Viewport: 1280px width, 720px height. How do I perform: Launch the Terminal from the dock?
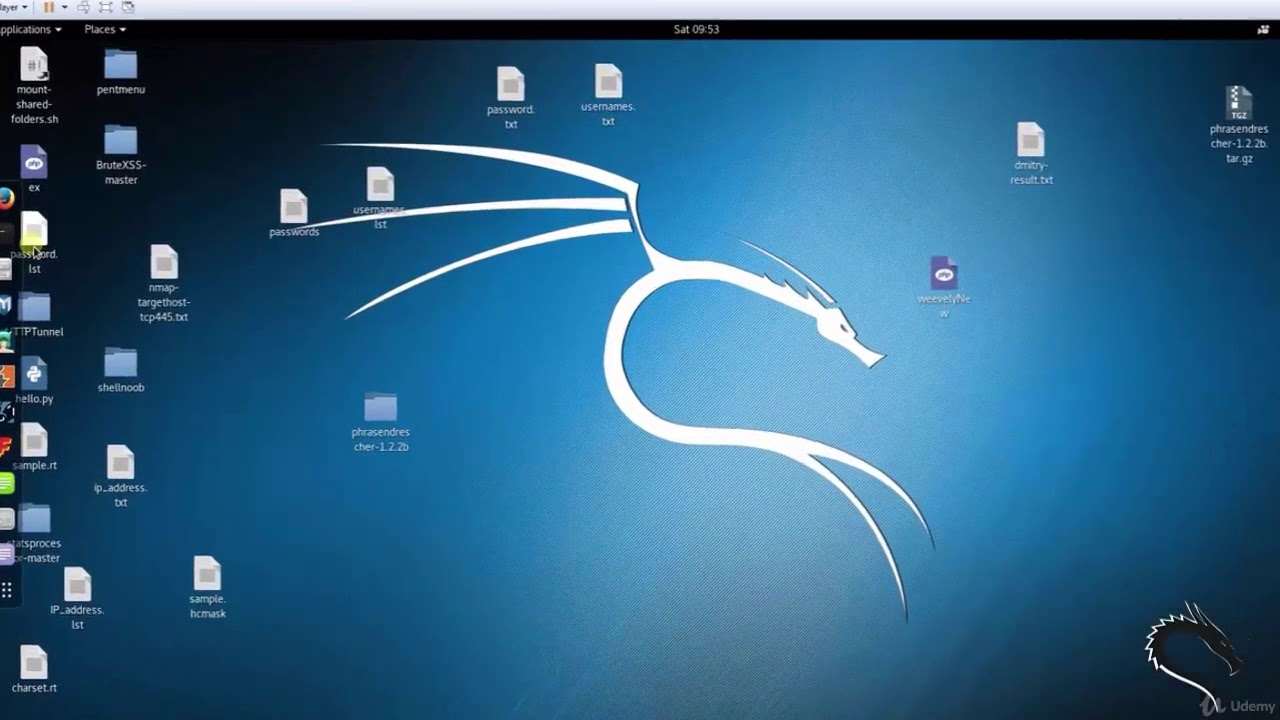click(x=5, y=232)
